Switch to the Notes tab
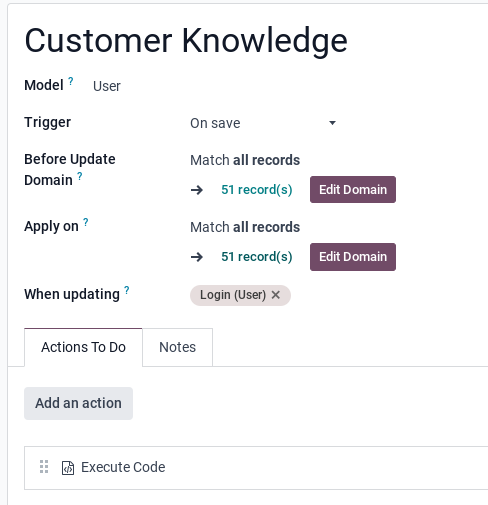Viewport: 488px width, 505px height. tap(177, 347)
